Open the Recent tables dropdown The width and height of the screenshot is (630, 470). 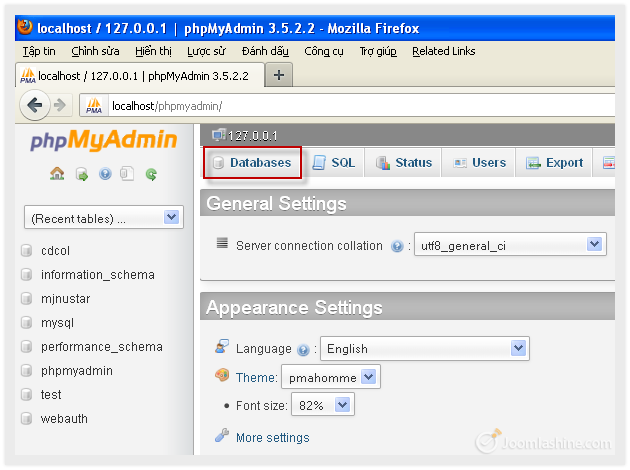[104, 217]
